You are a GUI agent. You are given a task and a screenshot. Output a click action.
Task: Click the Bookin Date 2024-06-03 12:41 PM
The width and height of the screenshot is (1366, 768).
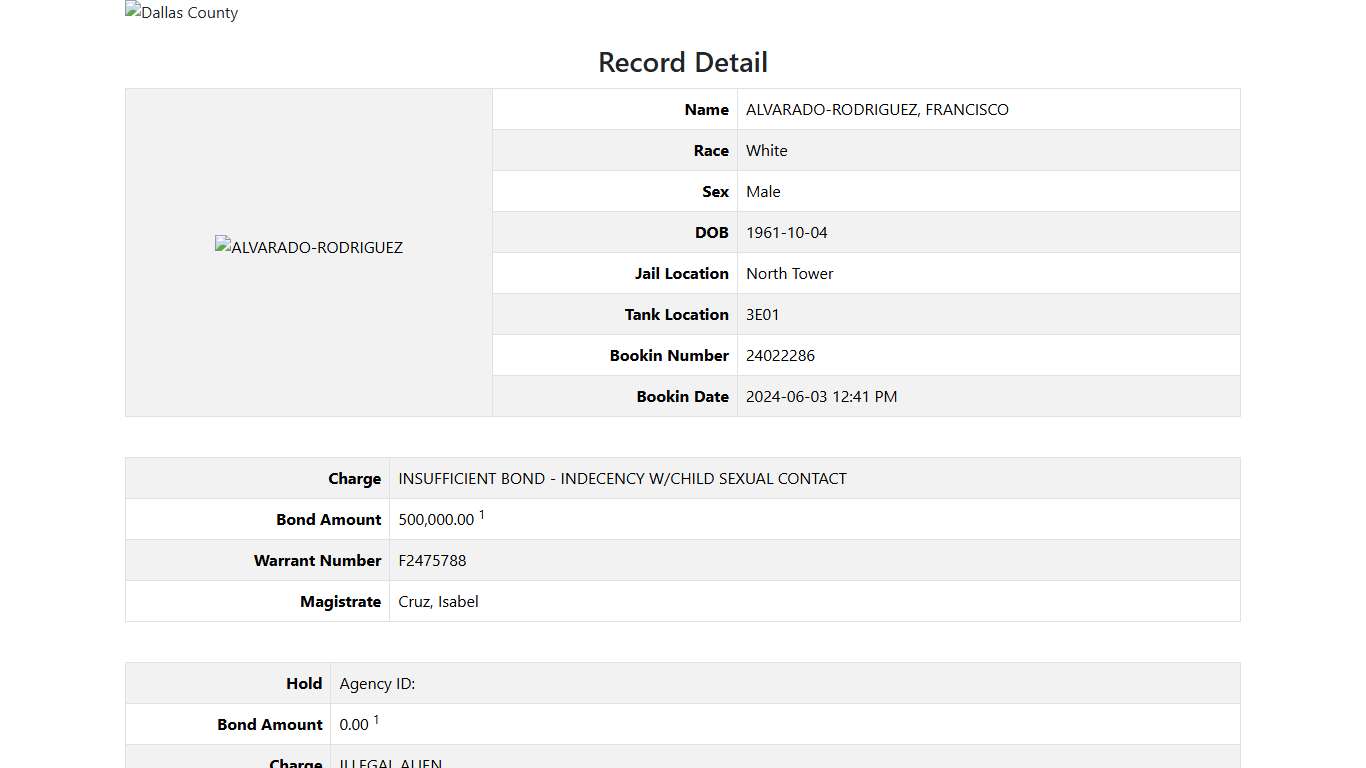[x=821, y=396]
